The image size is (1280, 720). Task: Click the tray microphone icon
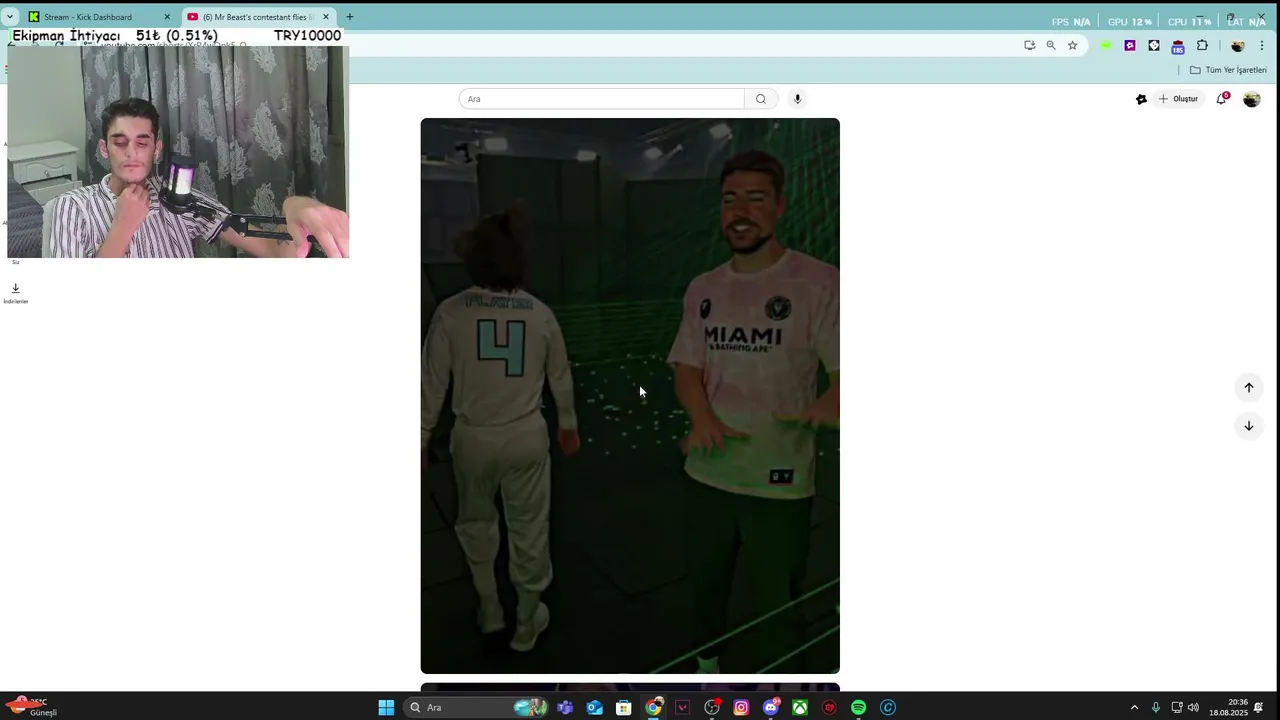(x=1156, y=708)
